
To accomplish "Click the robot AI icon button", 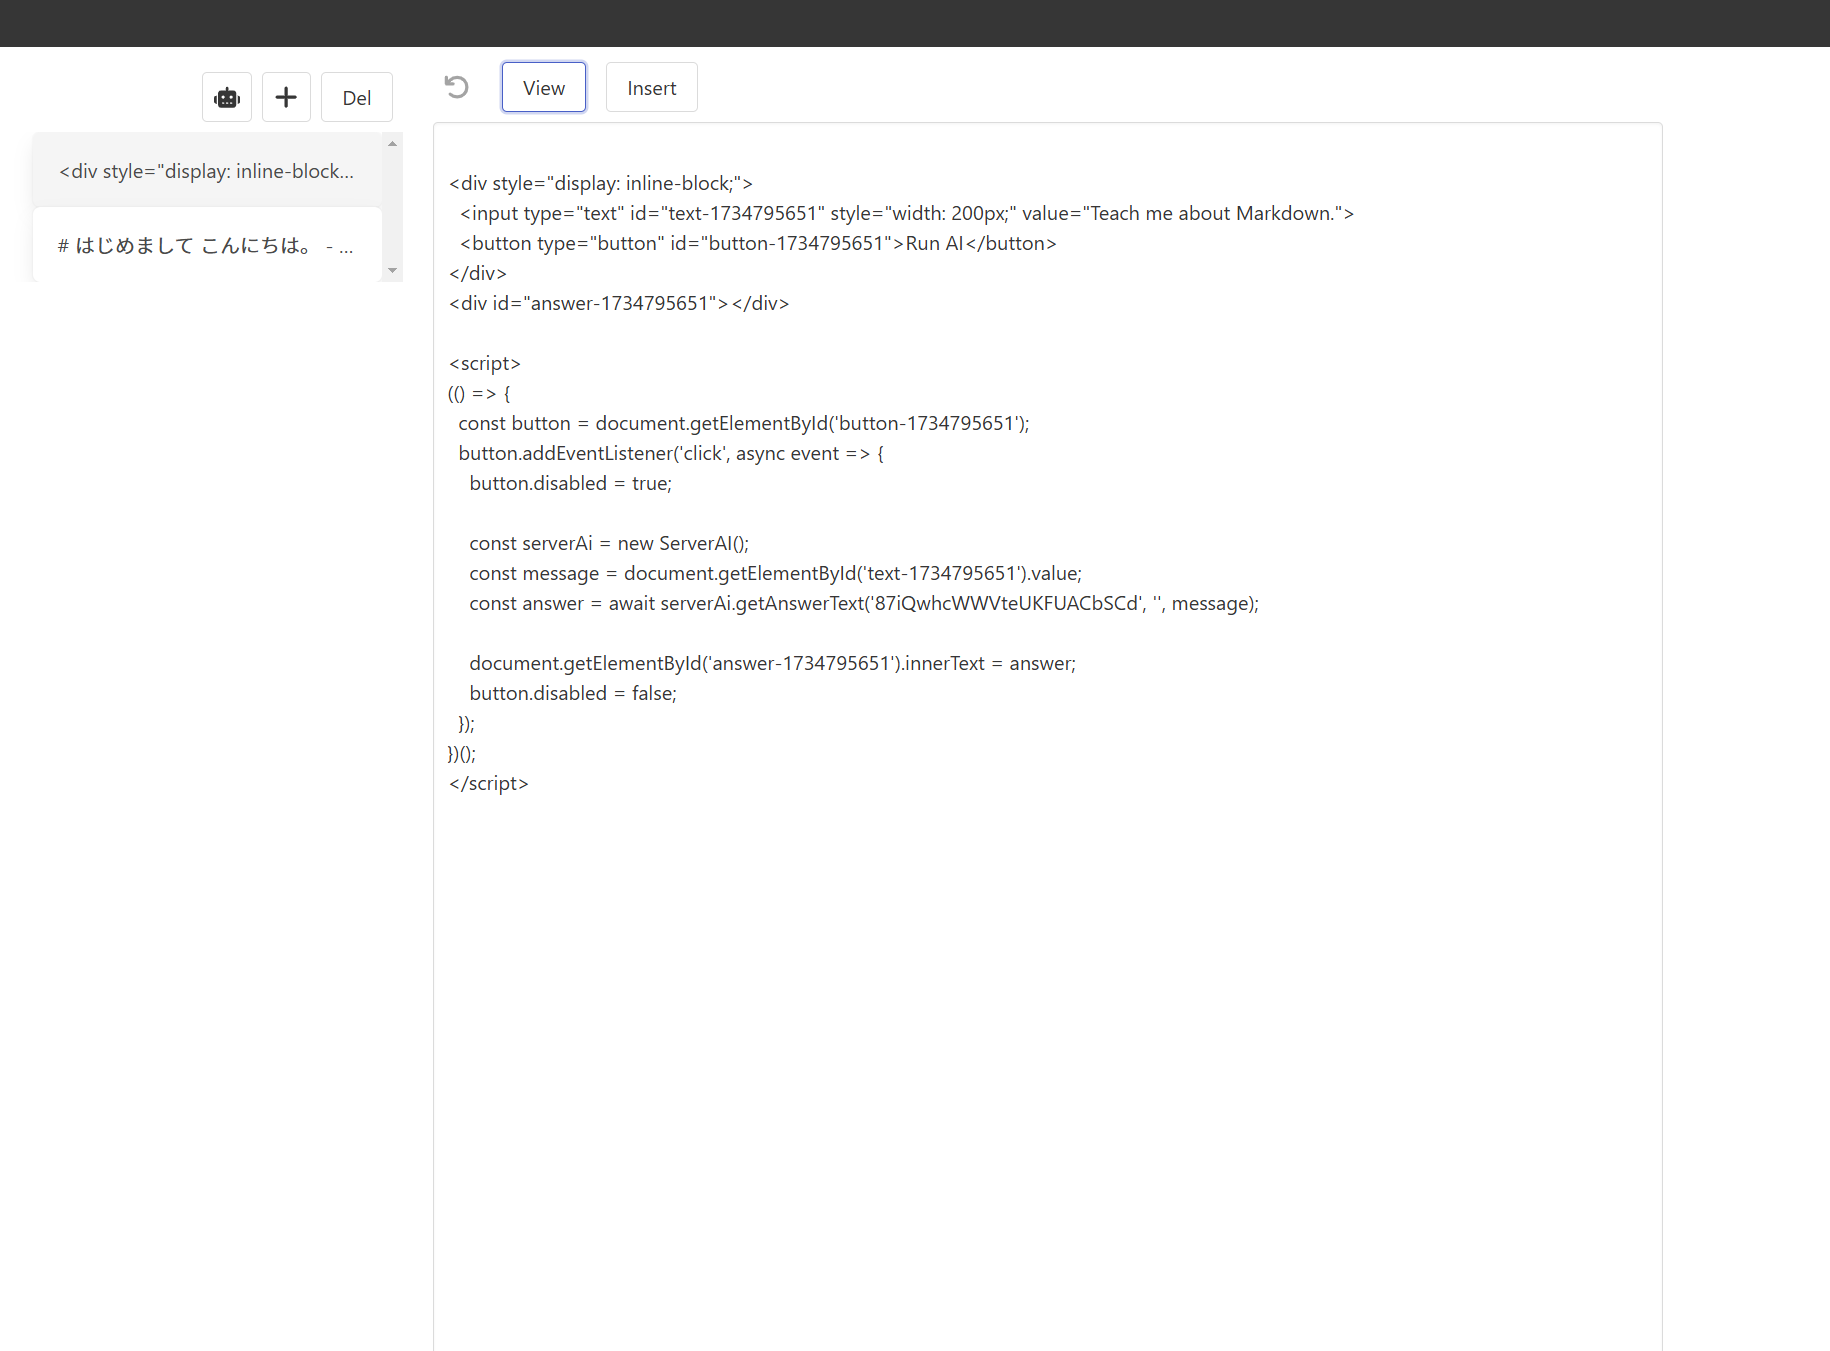I will 227,97.
